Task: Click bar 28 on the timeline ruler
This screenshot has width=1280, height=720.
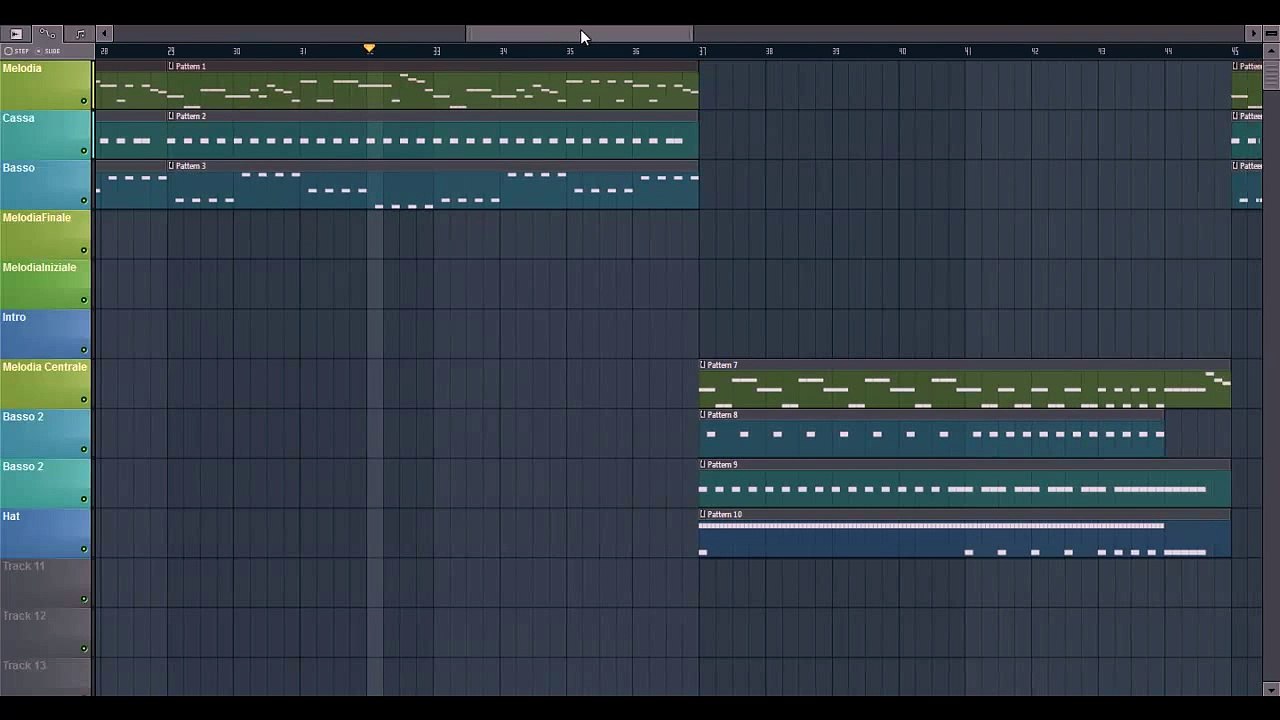Action: [104, 51]
